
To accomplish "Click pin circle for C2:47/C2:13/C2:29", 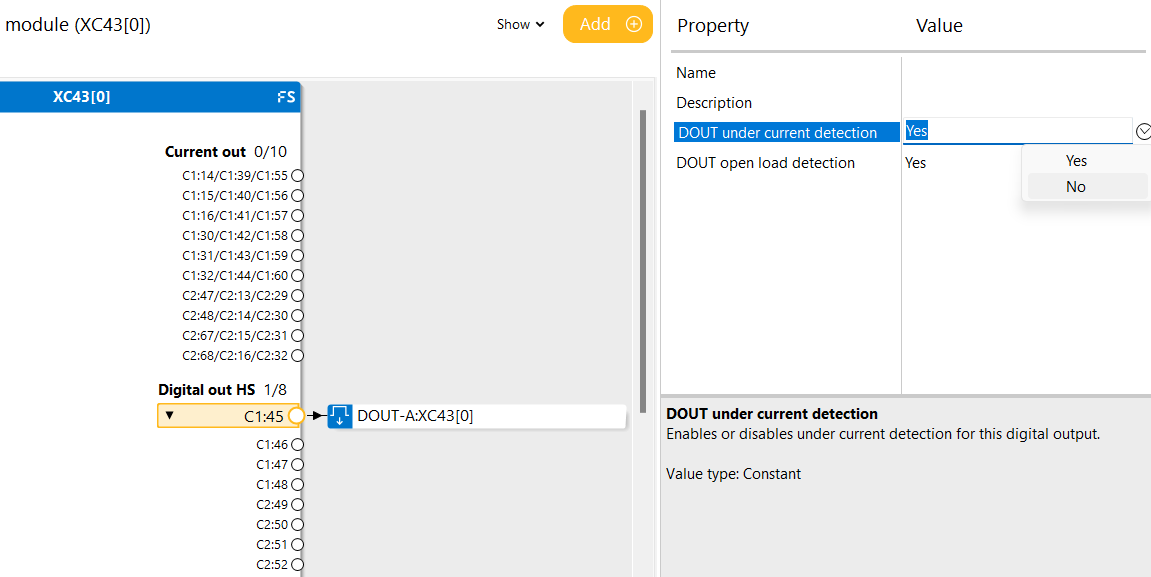I will 297,296.
